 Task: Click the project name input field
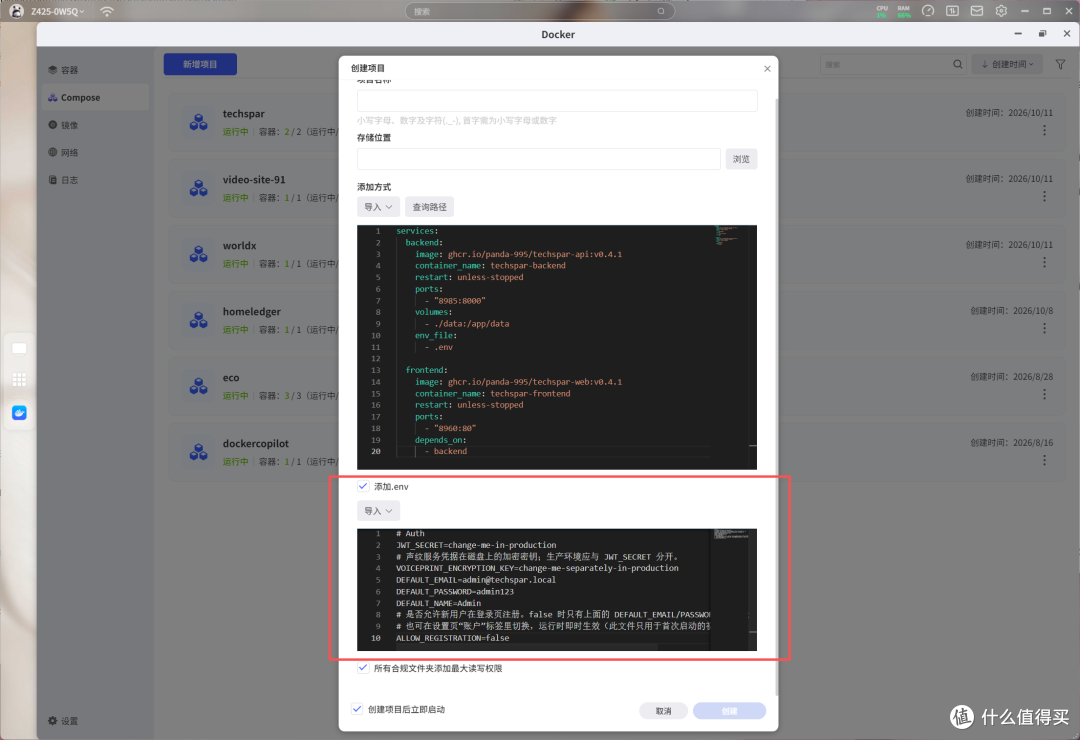pos(557,101)
